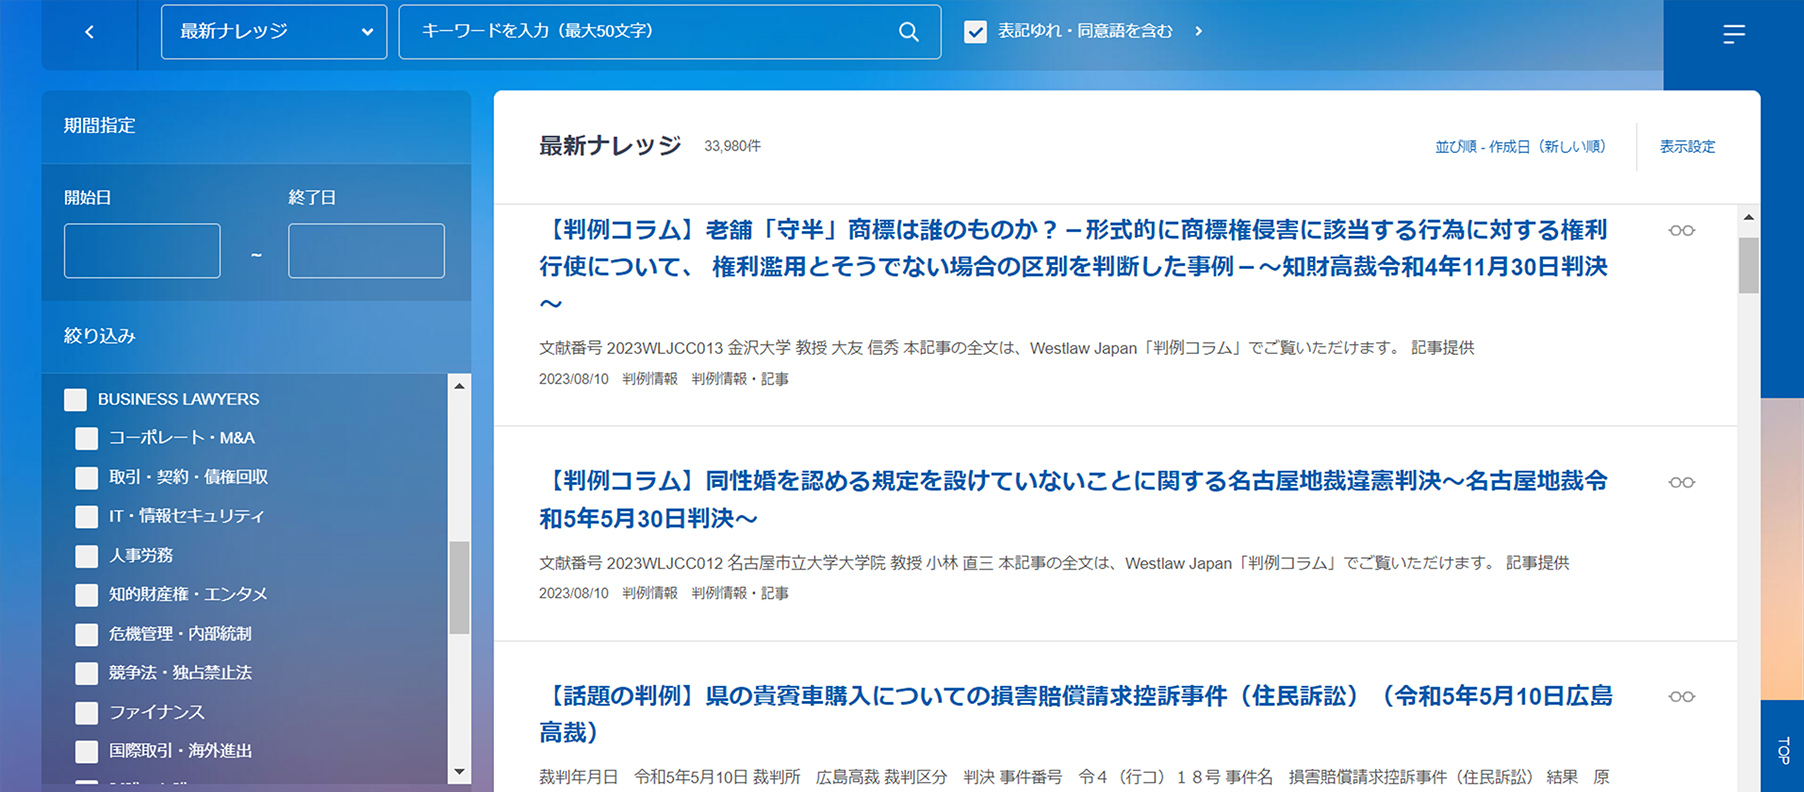Check the IT・情報セキュリティ filter
The height and width of the screenshot is (792, 1804).
point(87,517)
